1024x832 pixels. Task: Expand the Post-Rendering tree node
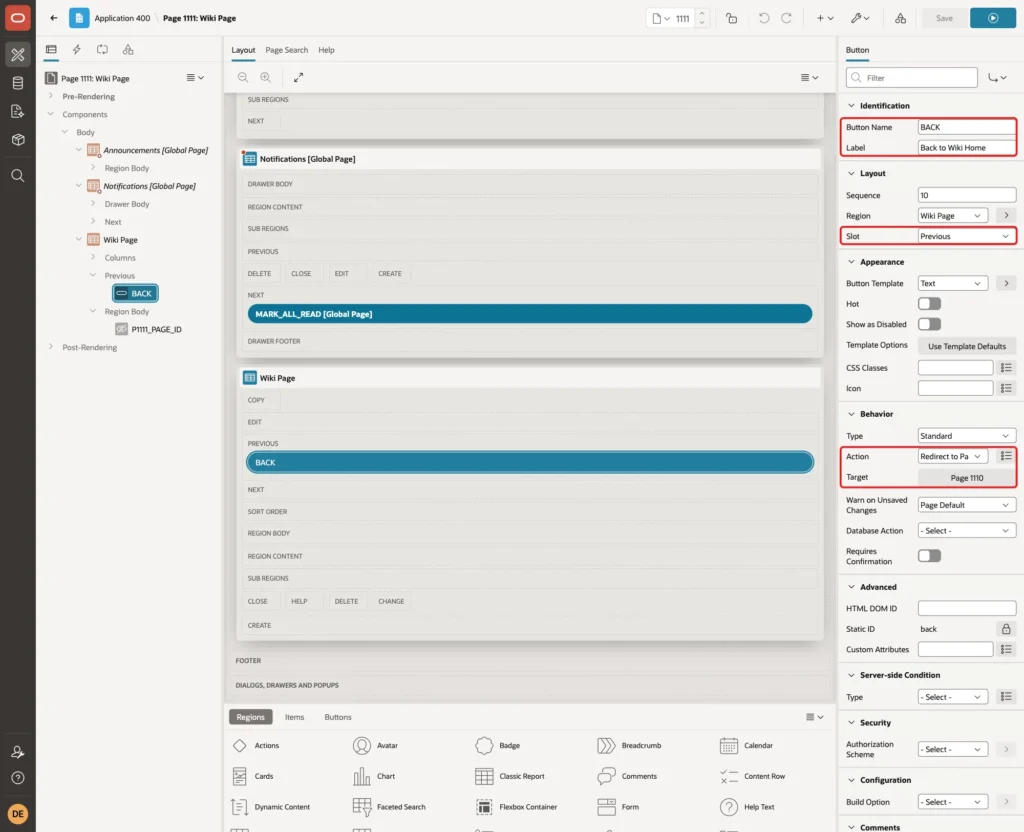[51, 347]
